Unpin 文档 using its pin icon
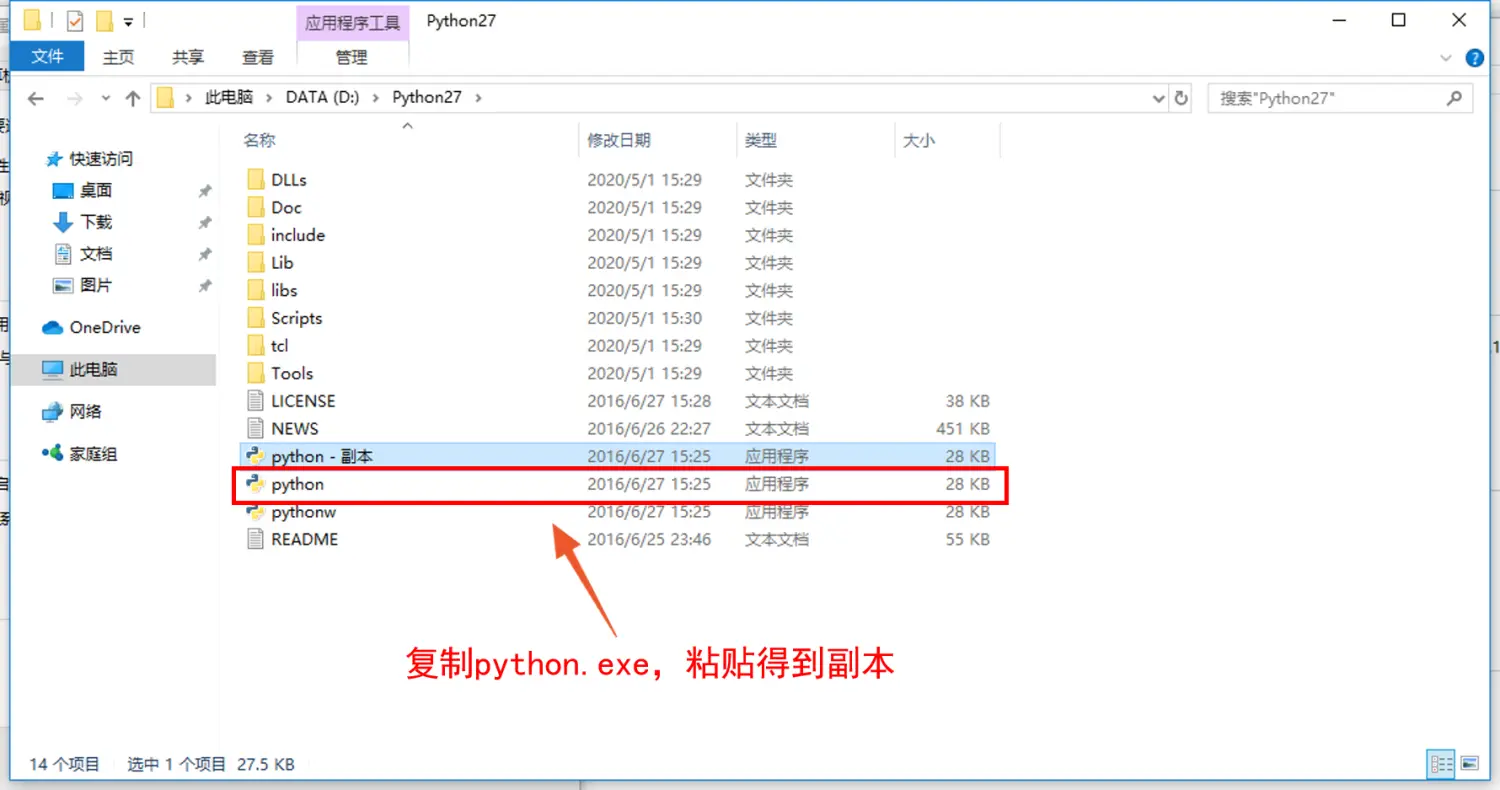Viewport: 1500px width, 790px height. pos(204,254)
